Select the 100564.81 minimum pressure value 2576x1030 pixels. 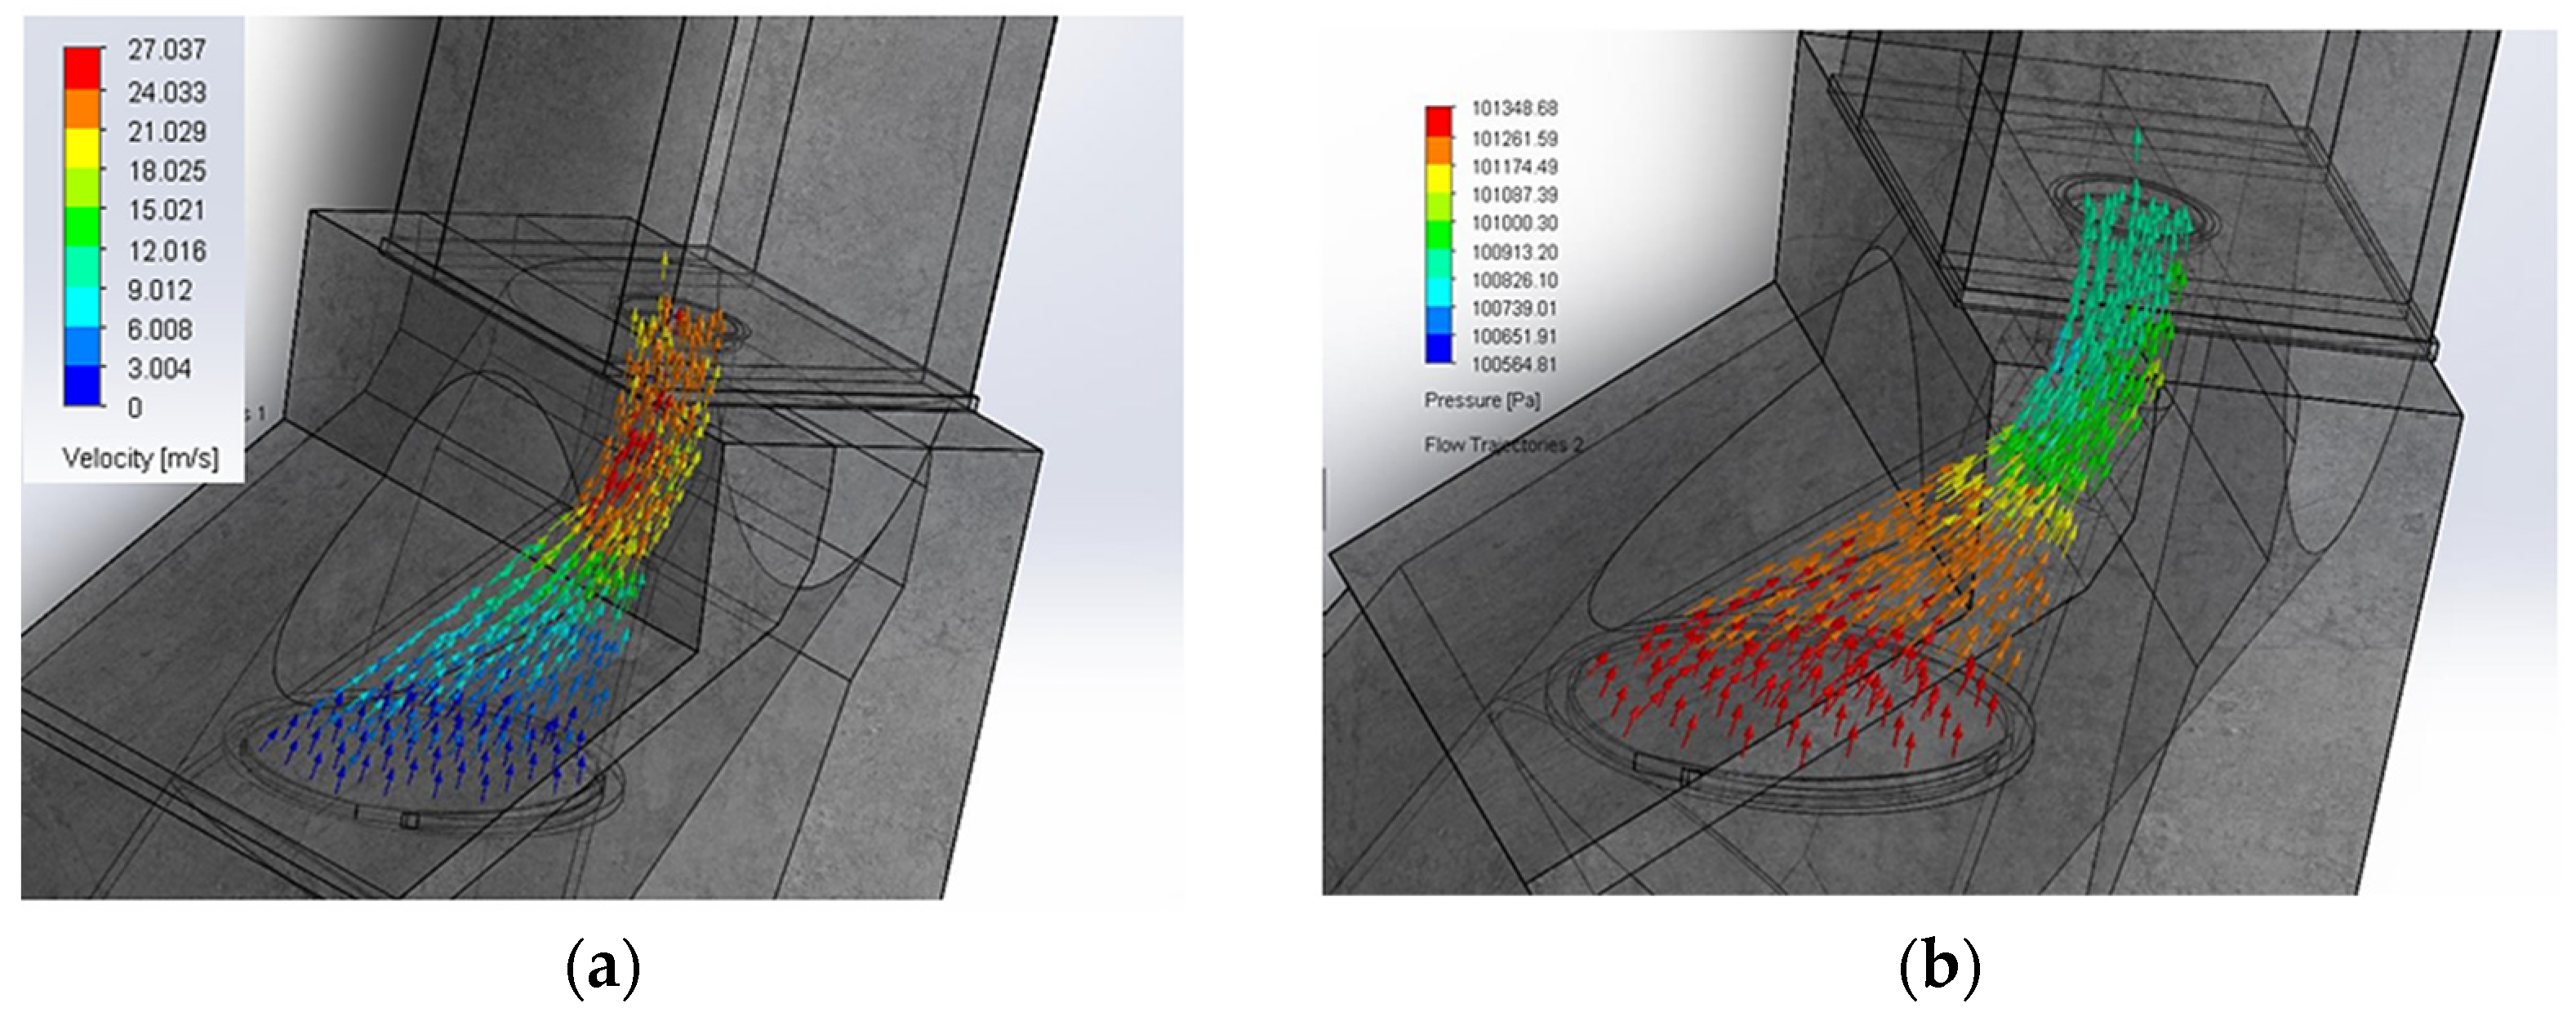tap(1514, 364)
